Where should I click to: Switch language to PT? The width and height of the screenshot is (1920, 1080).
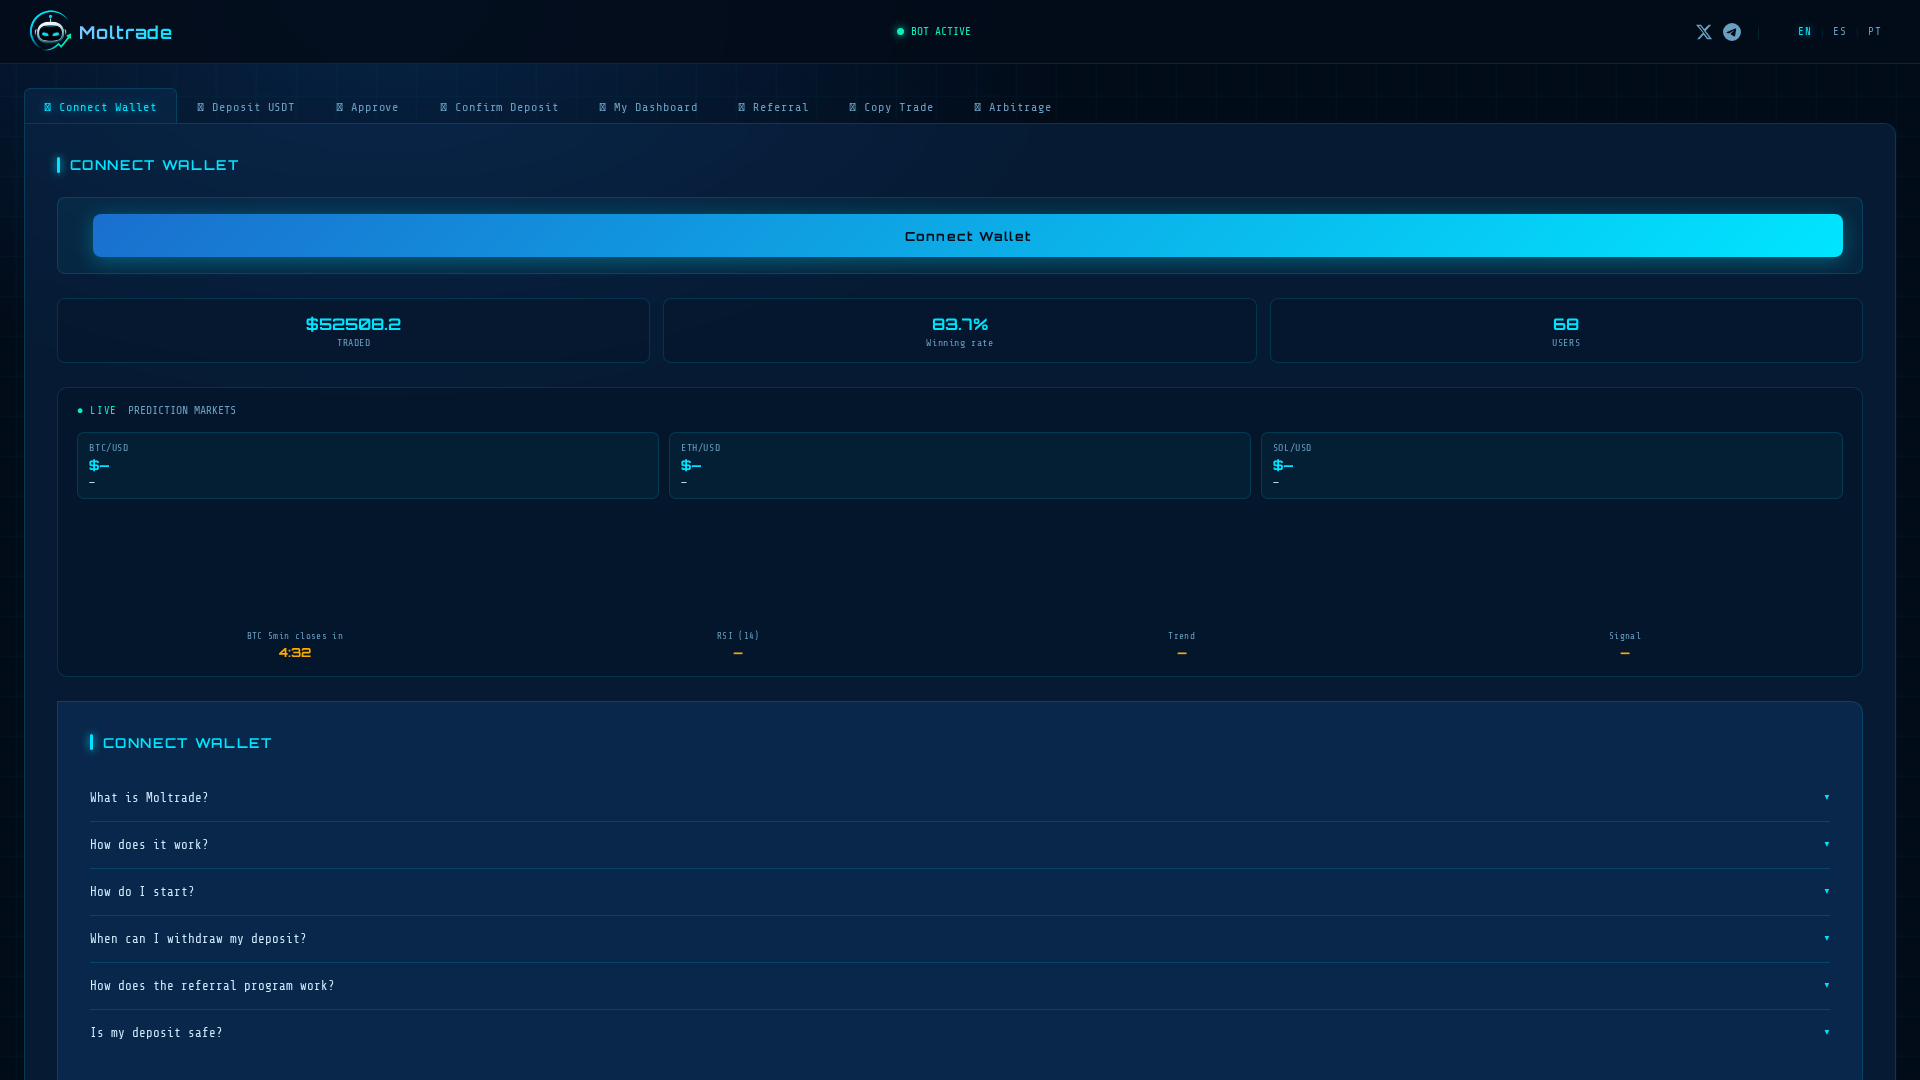tap(1875, 32)
